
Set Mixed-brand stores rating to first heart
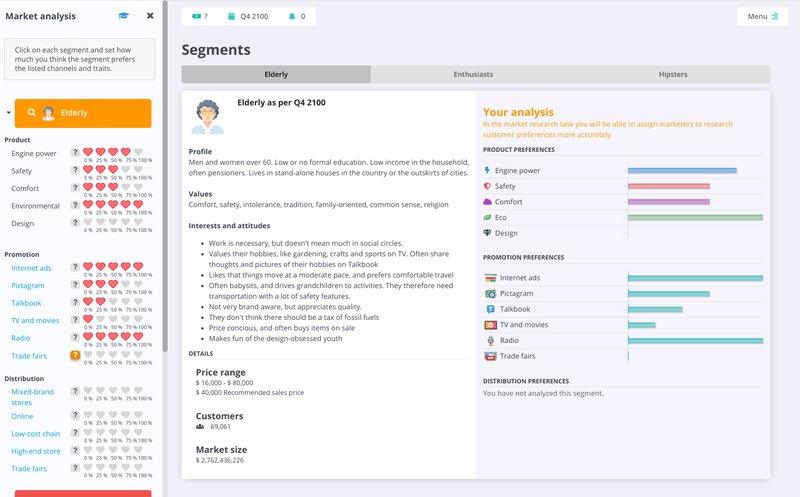tap(88, 391)
